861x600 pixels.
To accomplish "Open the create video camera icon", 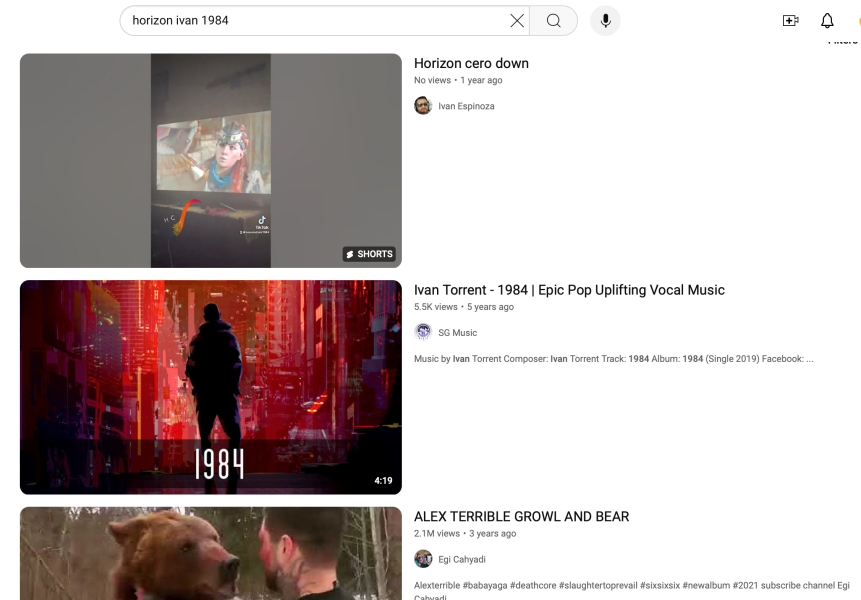I will 790,21.
